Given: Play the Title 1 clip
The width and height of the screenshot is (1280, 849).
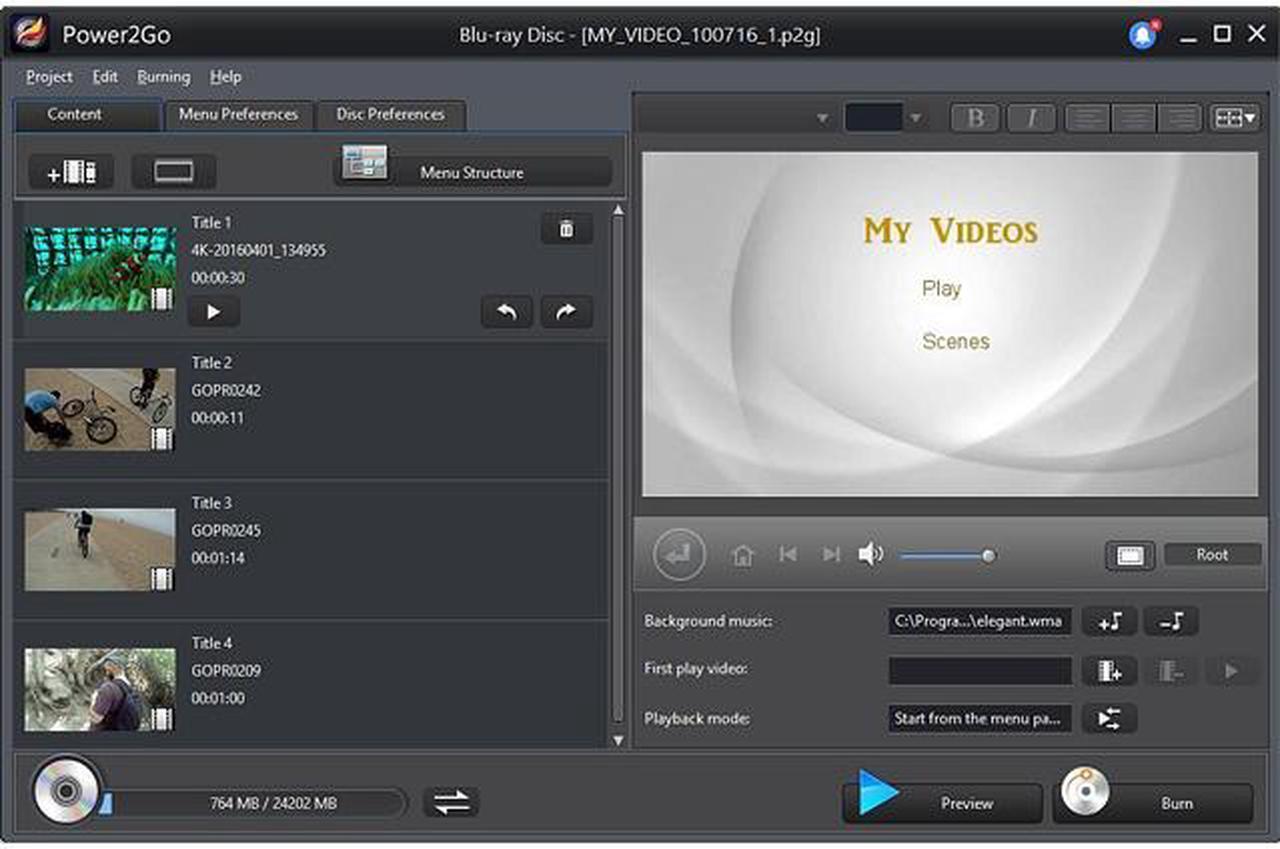Looking at the screenshot, I should [213, 312].
